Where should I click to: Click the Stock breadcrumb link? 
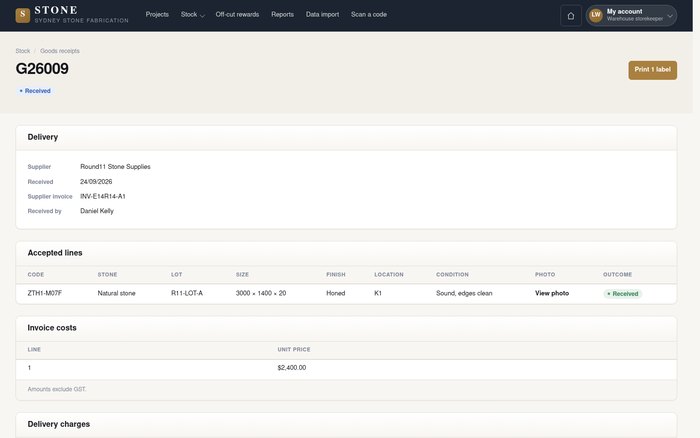point(23,51)
